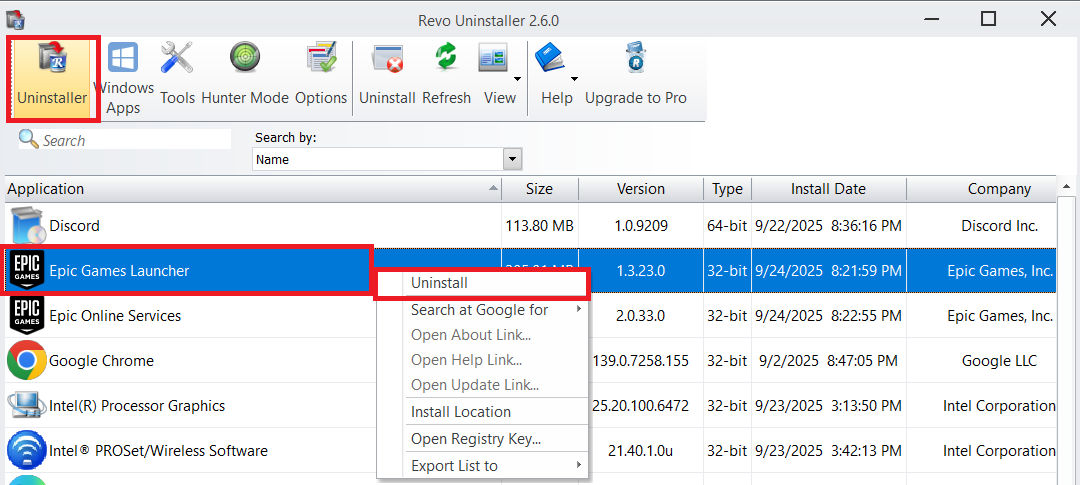Open Windows Apps from the toolbar
This screenshot has height=485, width=1080.
click(x=123, y=79)
